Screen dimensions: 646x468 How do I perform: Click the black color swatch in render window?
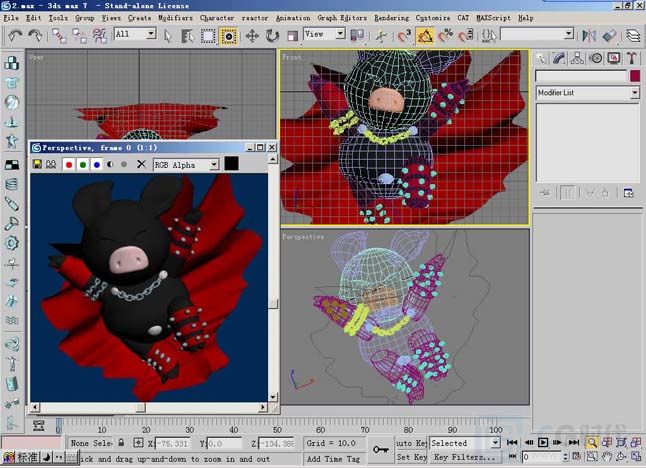tap(231, 164)
